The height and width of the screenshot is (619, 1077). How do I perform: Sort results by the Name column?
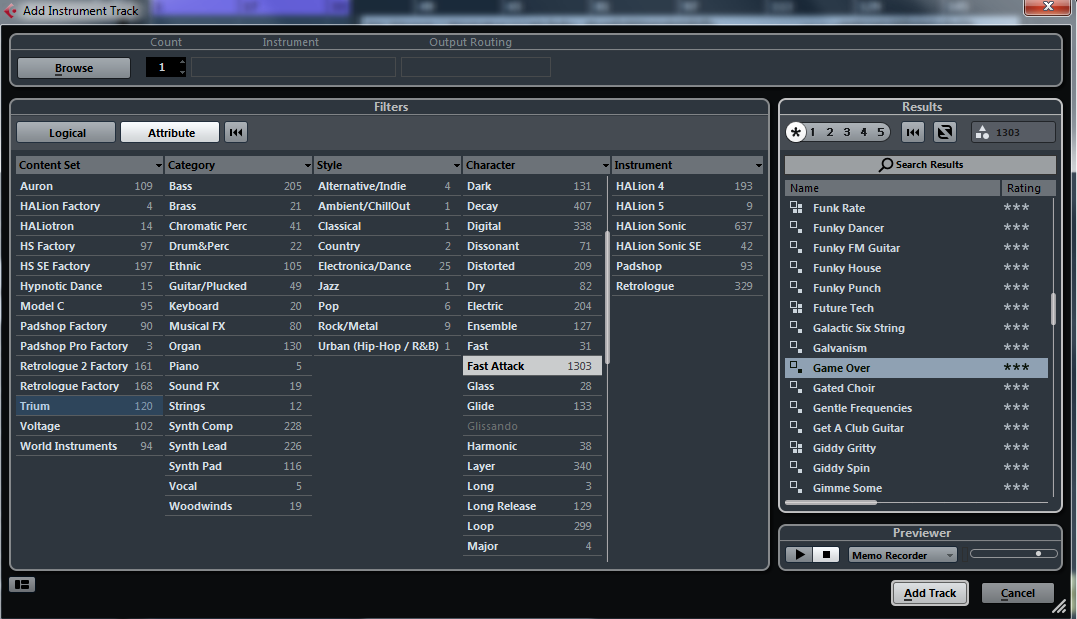click(x=892, y=188)
